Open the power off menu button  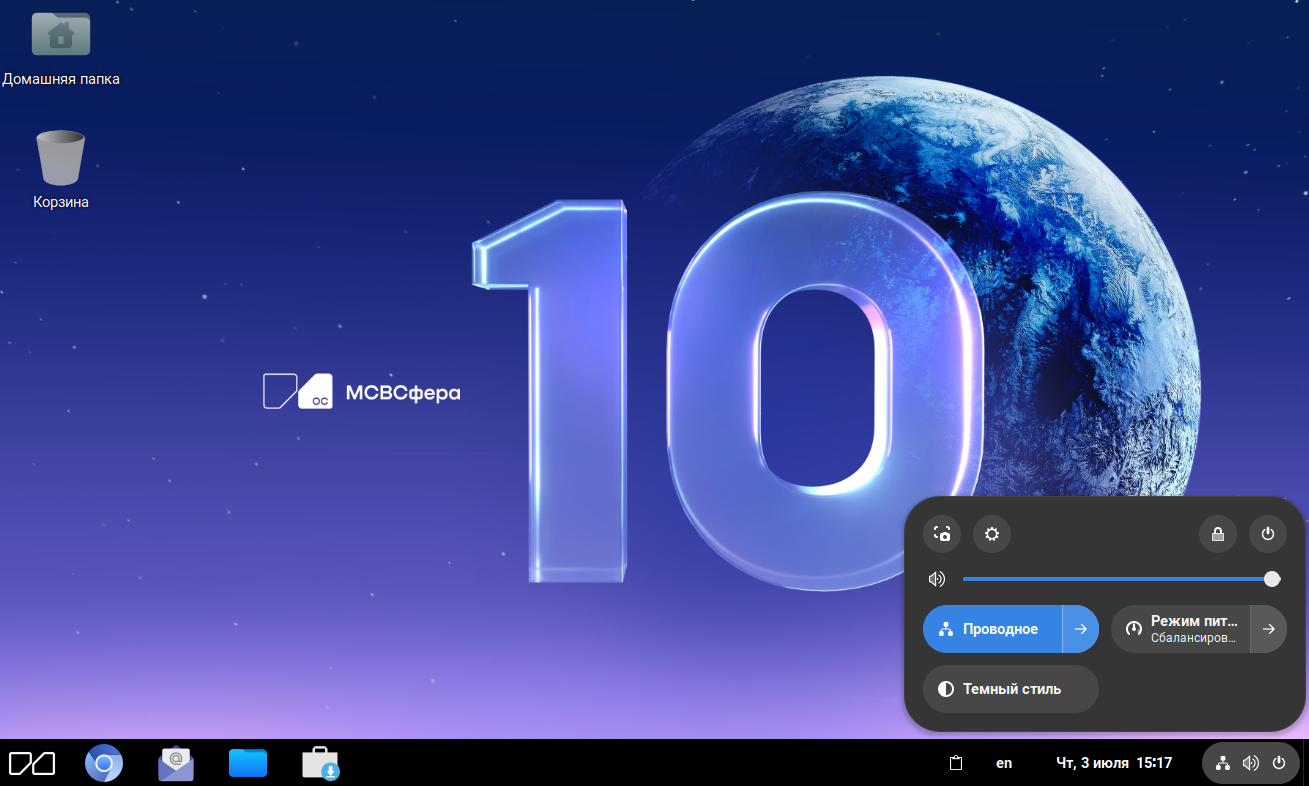tap(1268, 534)
